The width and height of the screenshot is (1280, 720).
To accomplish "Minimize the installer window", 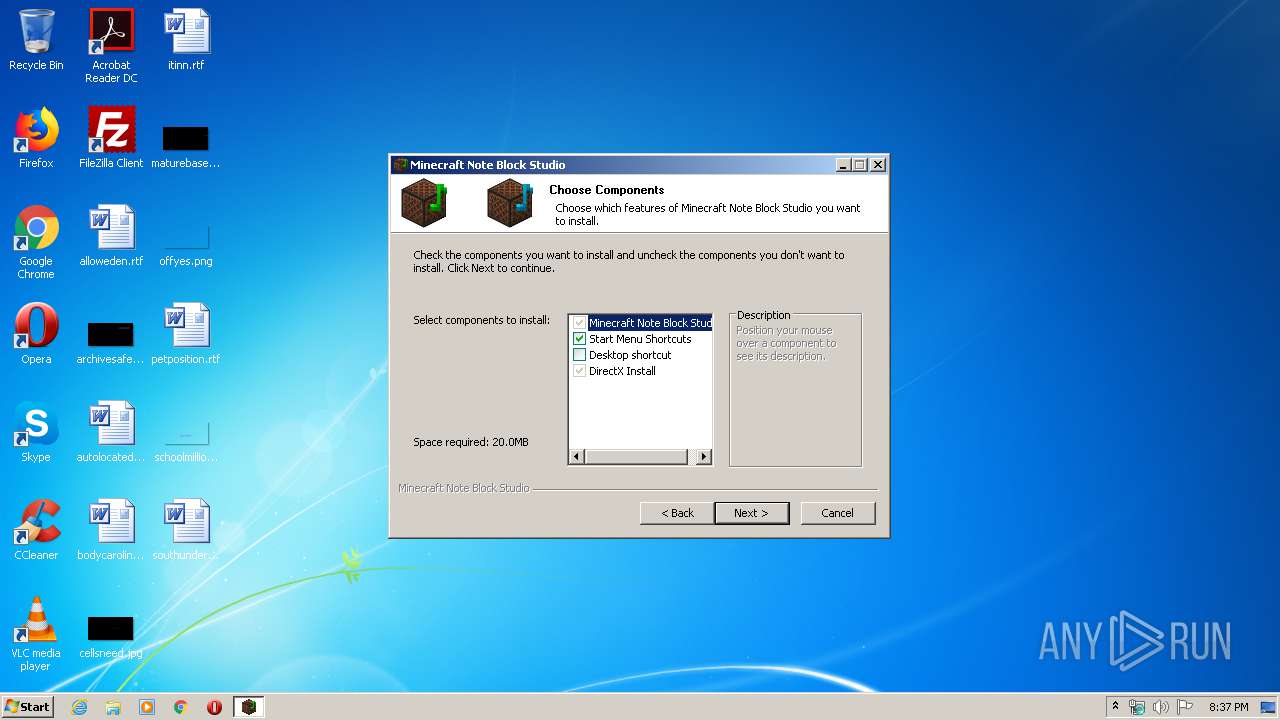I will [x=843, y=165].
